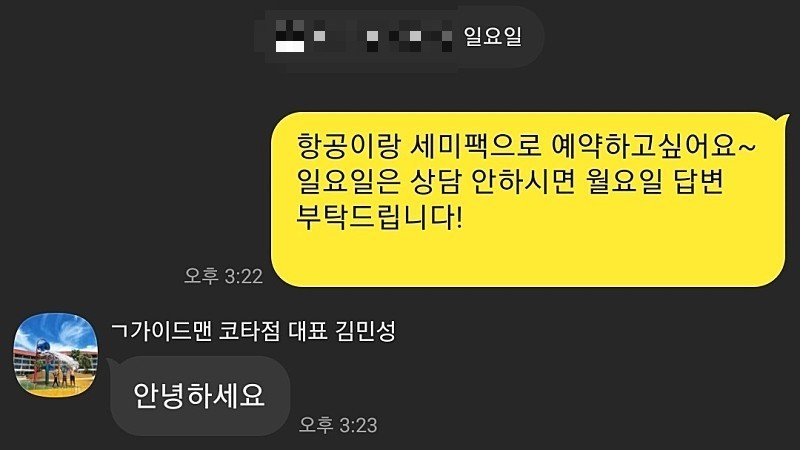Click the word 예약하고싶어요~ in yellow message

coord(654,146)
